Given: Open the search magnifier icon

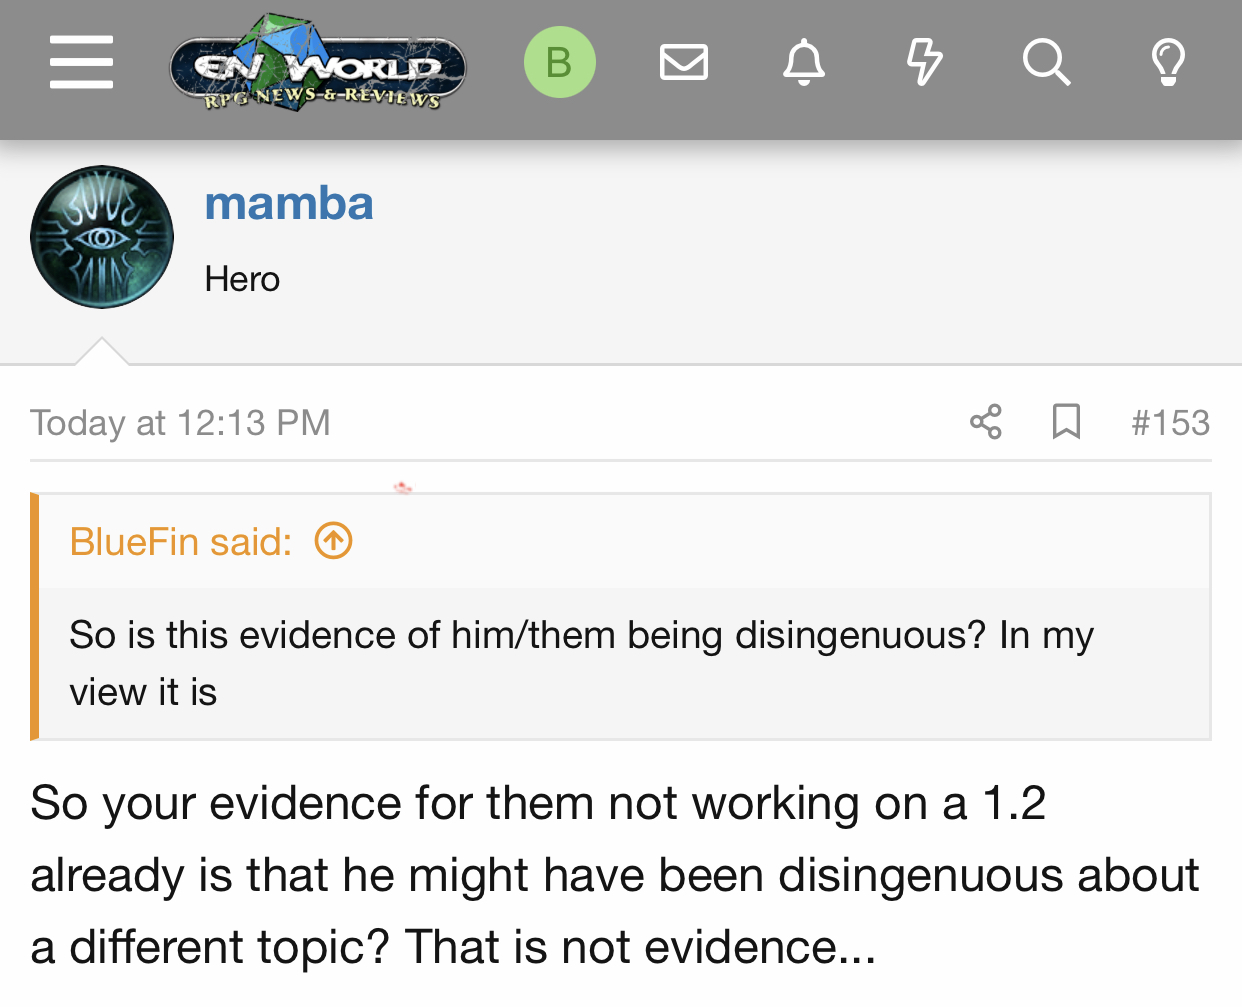Looking at the screenshot, I should [1047, 62].
